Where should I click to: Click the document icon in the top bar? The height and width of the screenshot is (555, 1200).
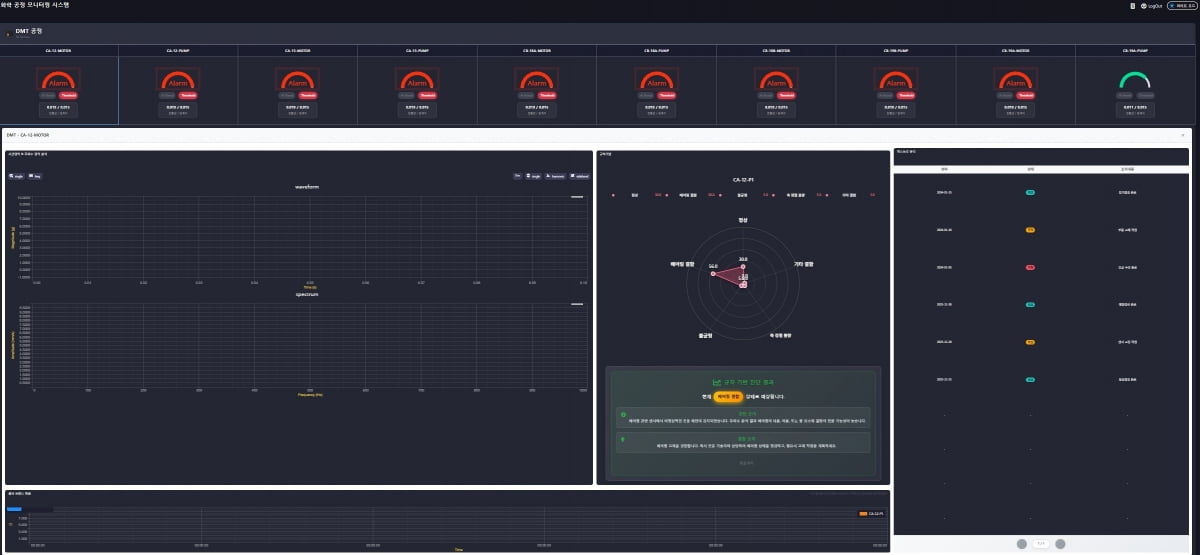1130,6
